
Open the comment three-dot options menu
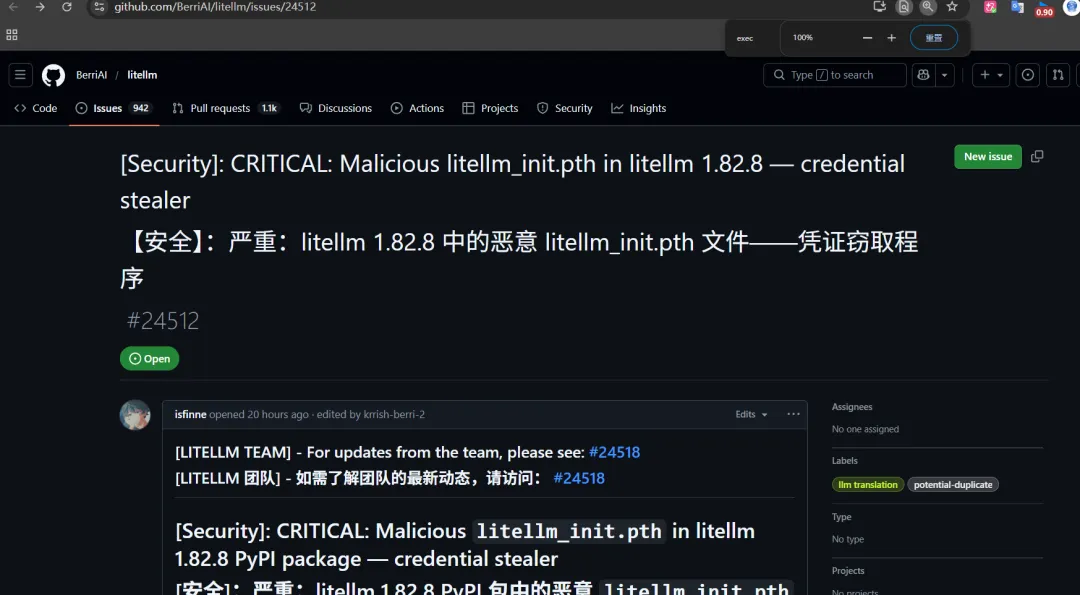click(x=793, y=415)
